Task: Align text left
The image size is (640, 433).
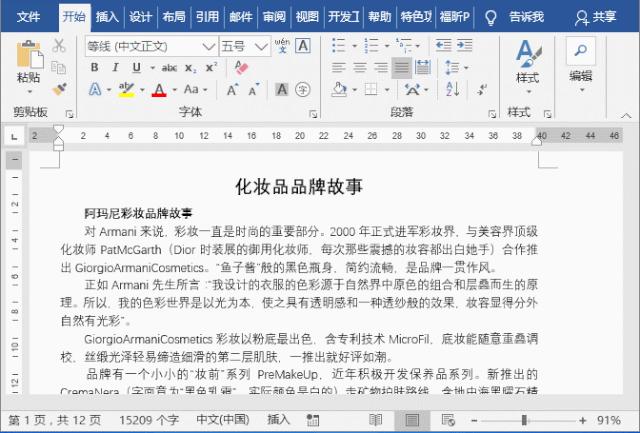Action: coord(339,68)
